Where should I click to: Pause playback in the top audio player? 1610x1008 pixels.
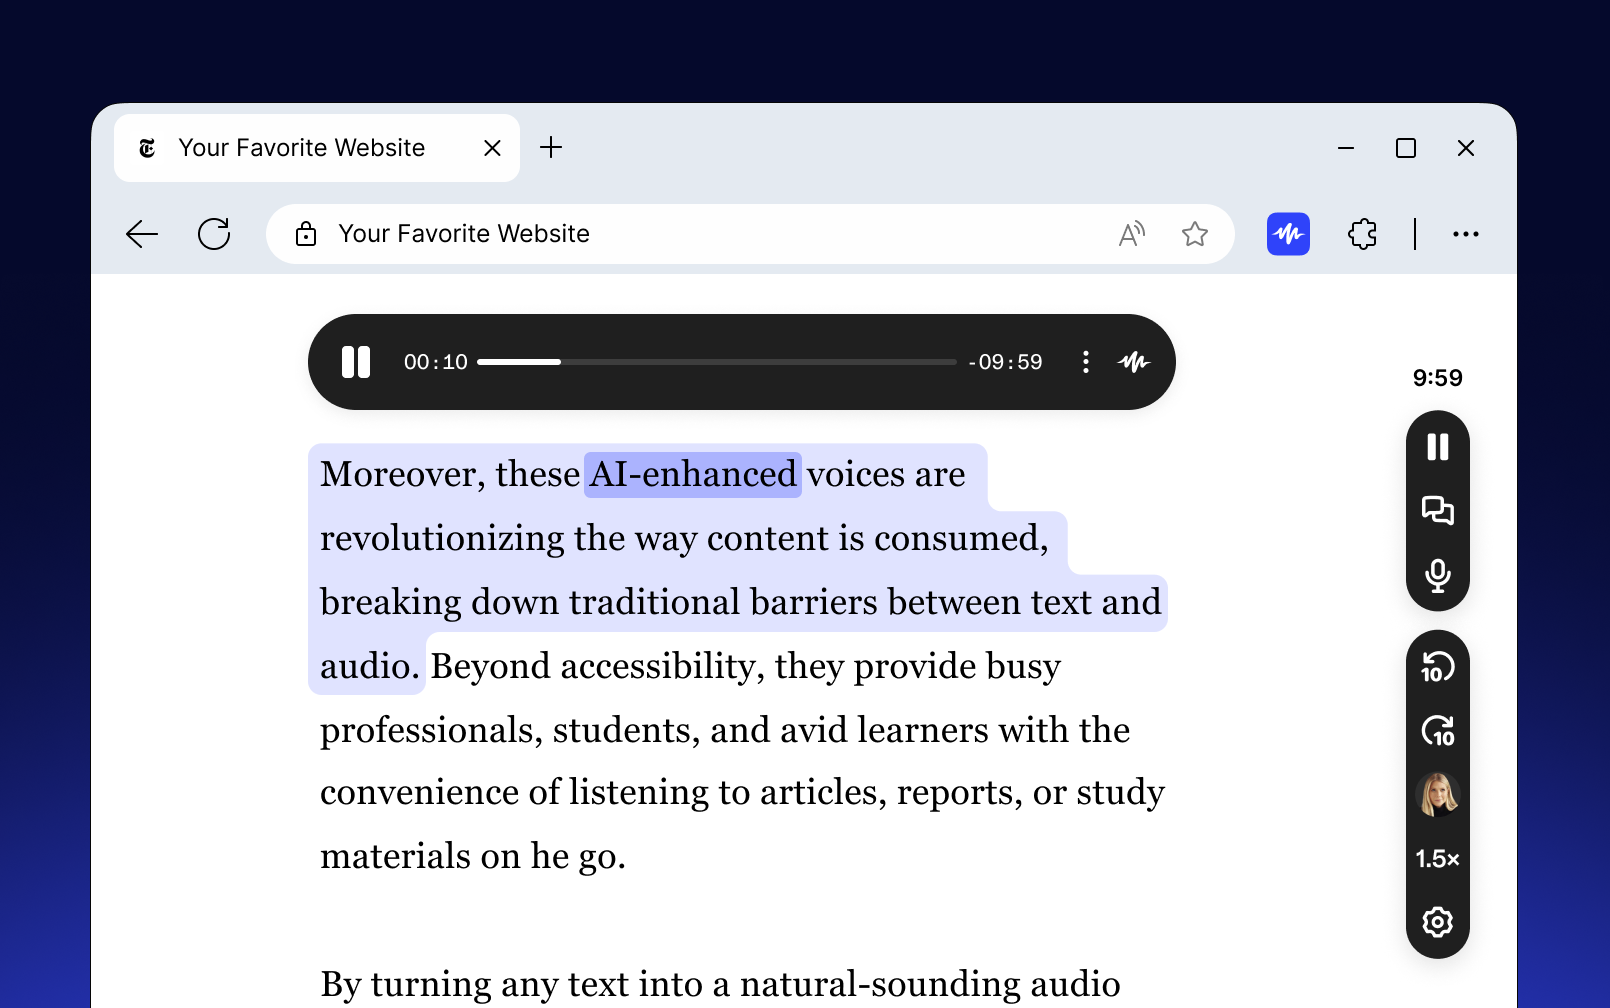coord(356,362)
